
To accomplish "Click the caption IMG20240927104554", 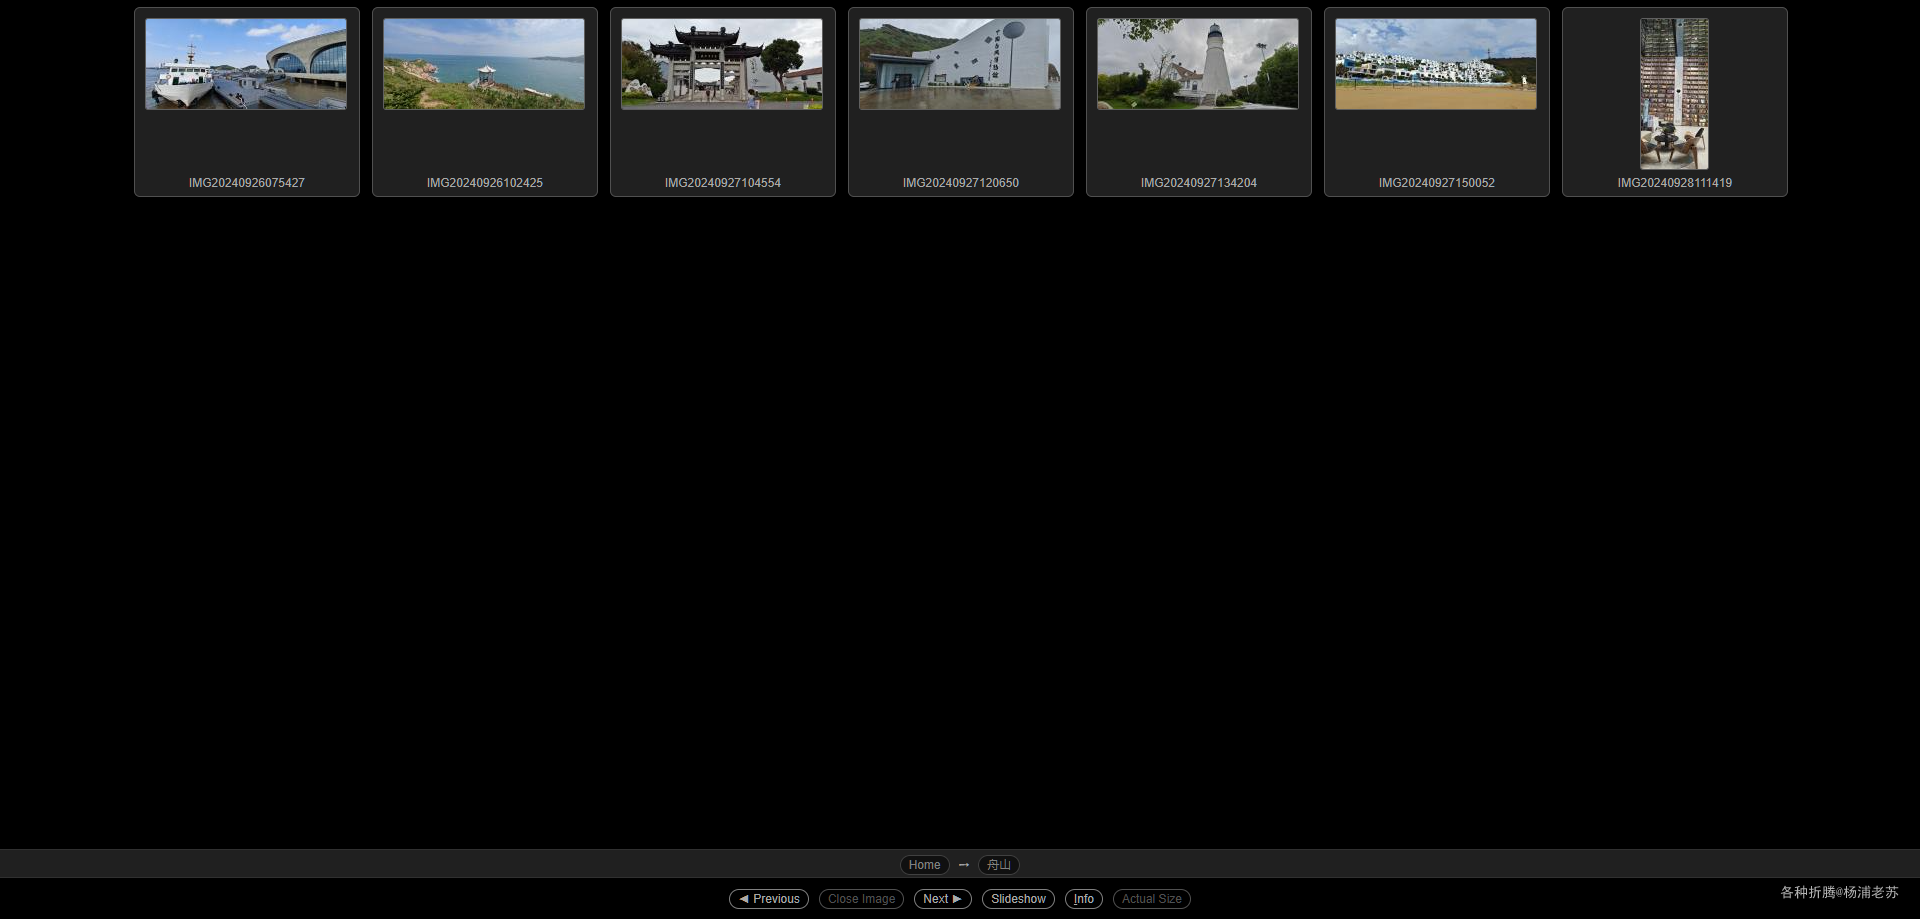I will pos(723,183).
